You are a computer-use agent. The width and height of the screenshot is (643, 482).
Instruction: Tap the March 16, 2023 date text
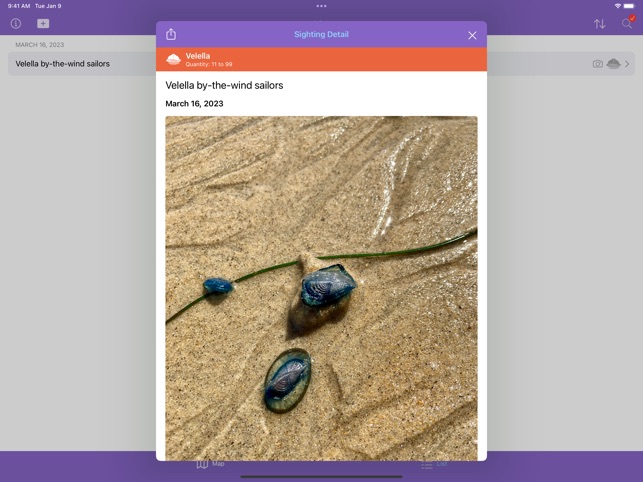point(194,104)
